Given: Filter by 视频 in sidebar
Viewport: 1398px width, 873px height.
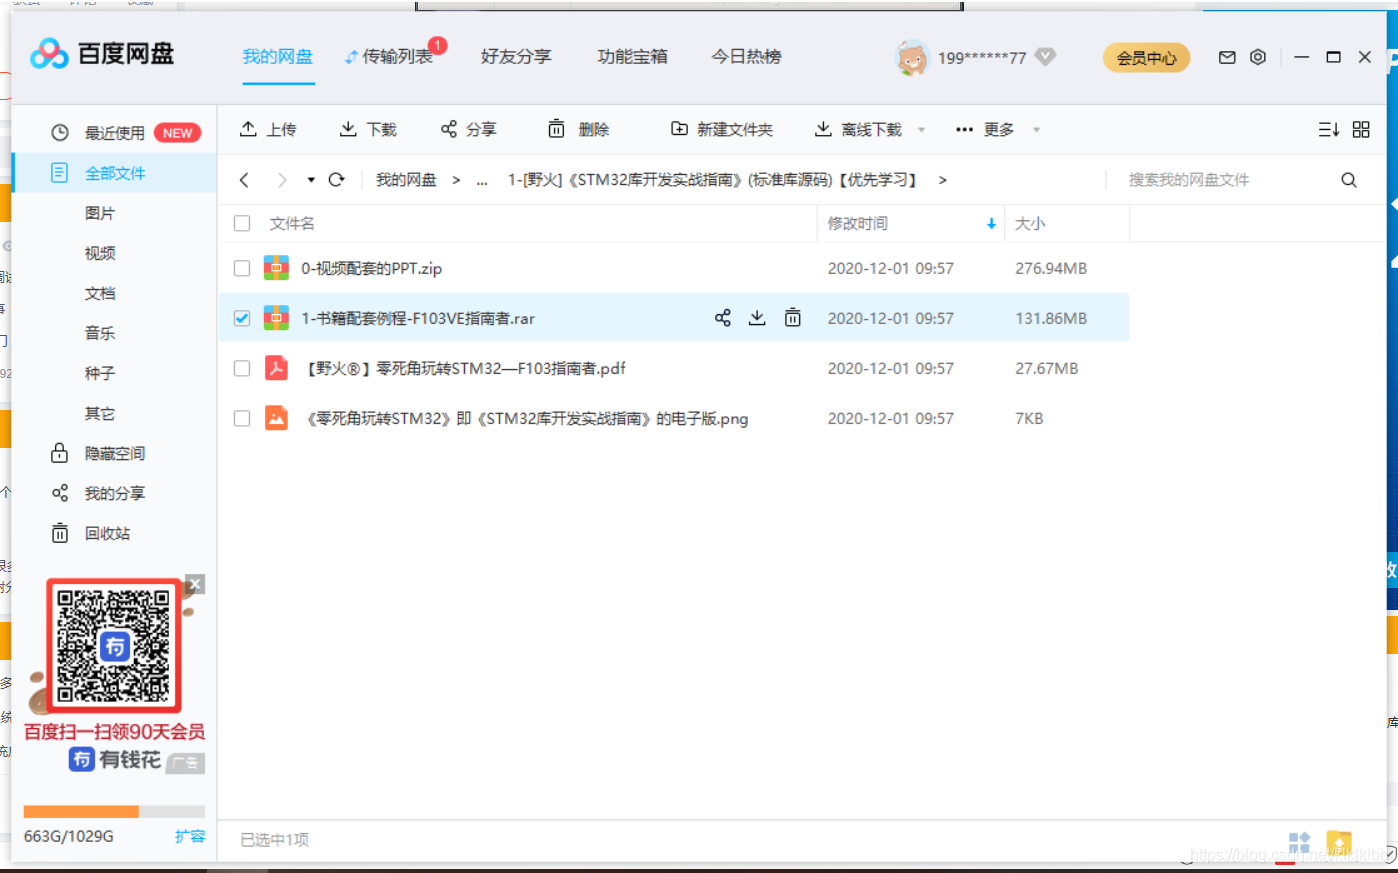Looking at the screenshot, I should pos(100,253).
